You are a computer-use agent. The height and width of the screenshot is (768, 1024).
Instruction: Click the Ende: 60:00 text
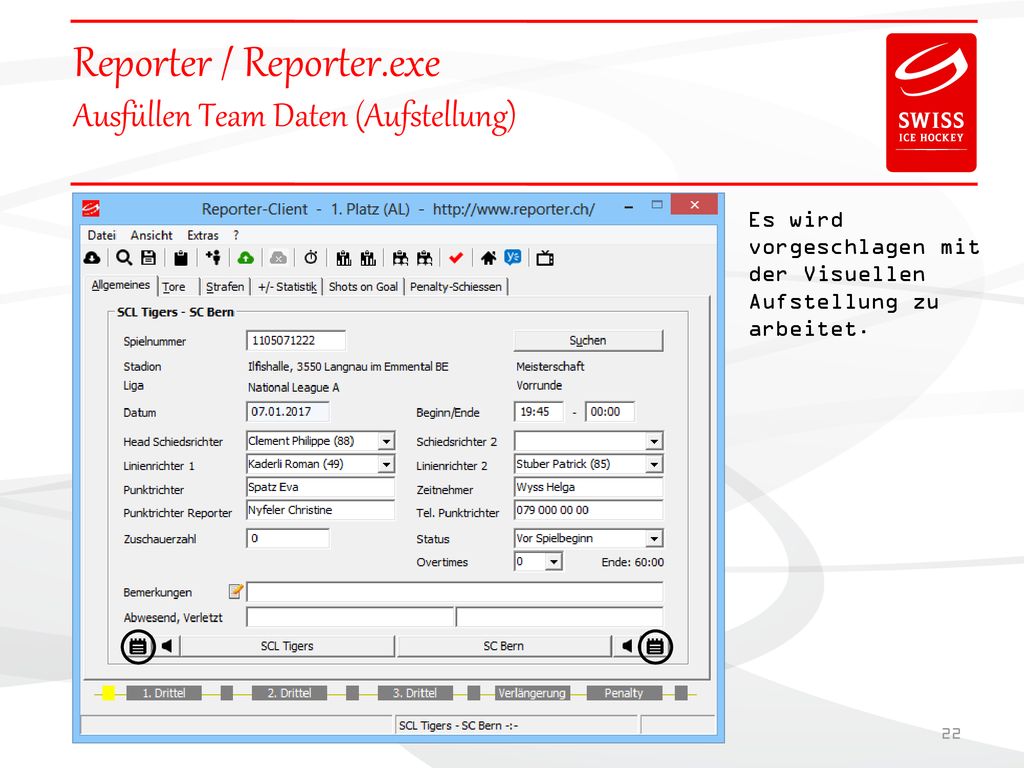(x=633, y=562)
